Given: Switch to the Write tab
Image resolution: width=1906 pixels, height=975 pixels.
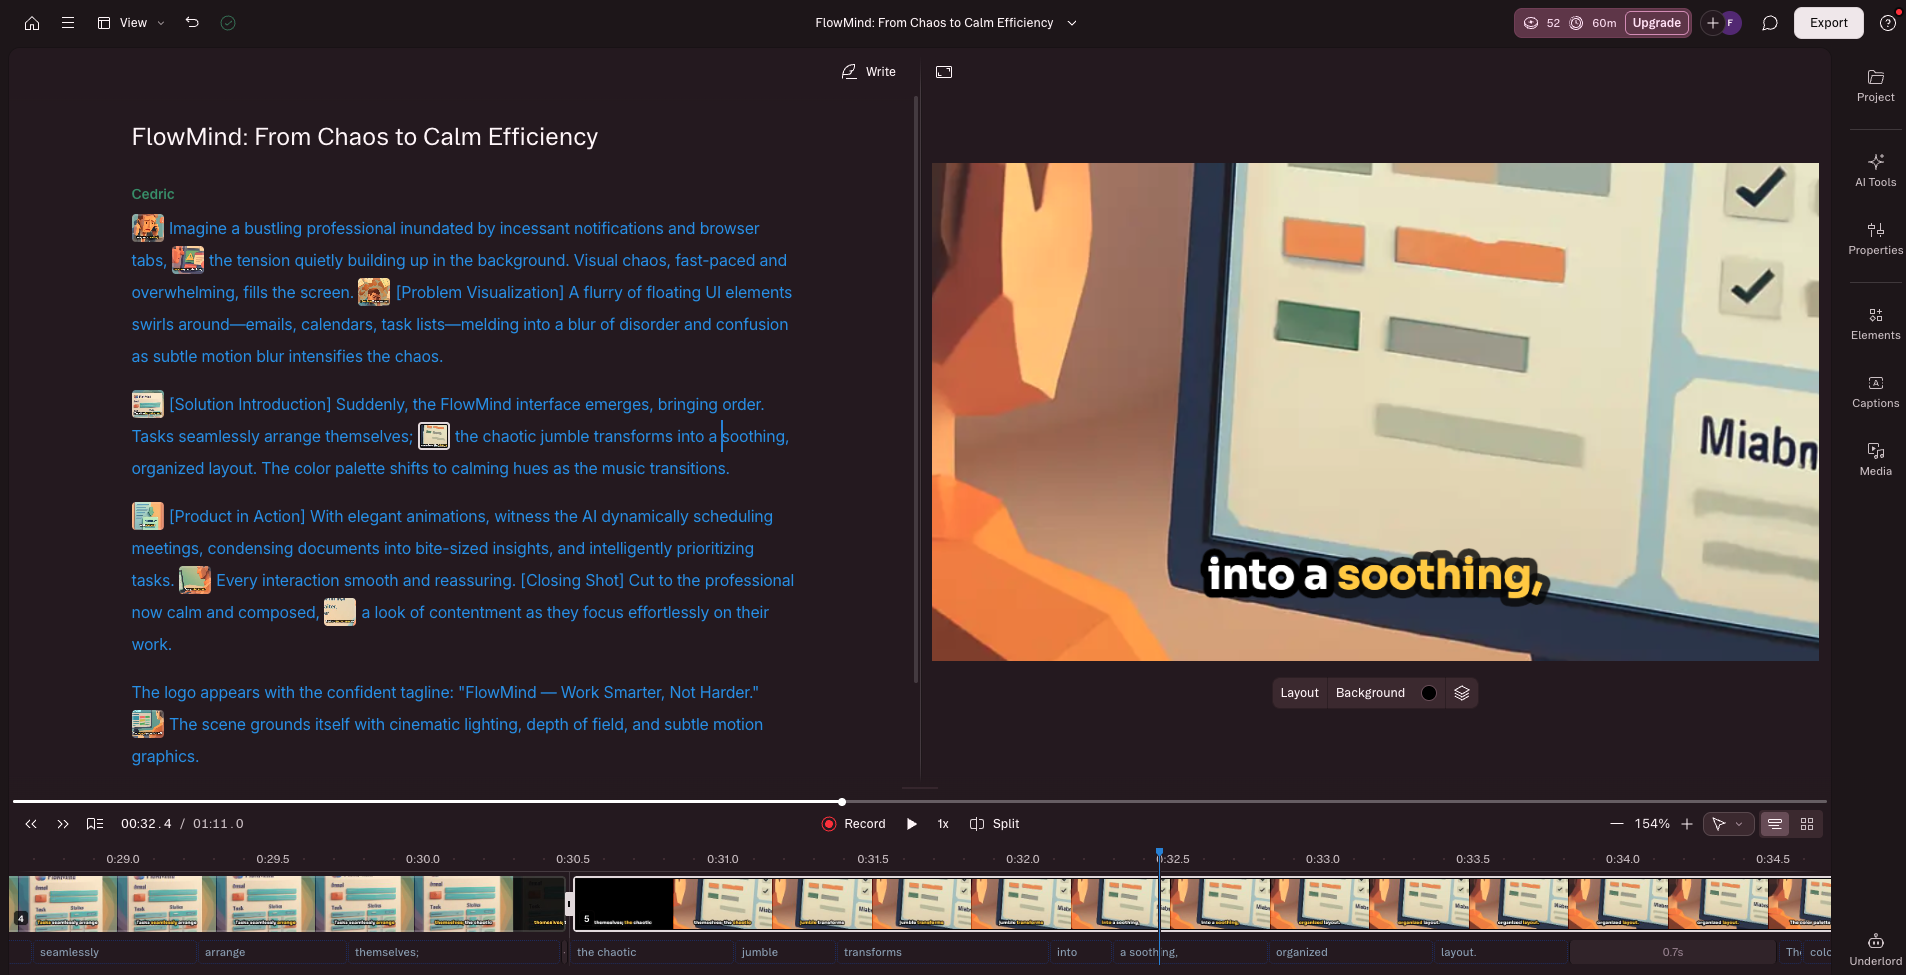Looking at the screenshot, I should (868, 71).
